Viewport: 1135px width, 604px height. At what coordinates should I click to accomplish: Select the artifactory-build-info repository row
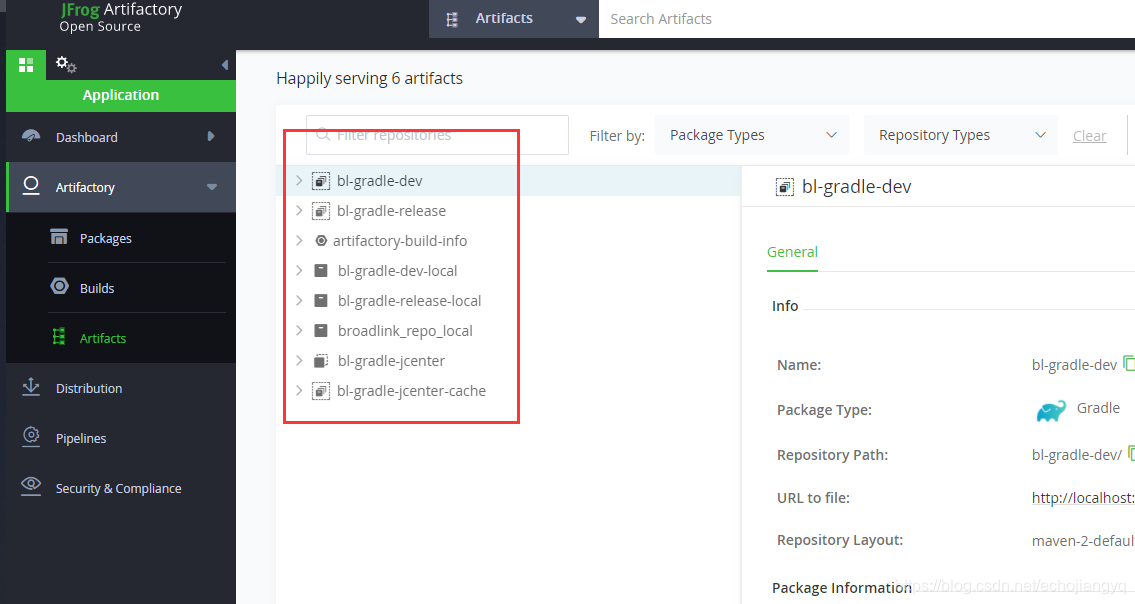point(509,240)
